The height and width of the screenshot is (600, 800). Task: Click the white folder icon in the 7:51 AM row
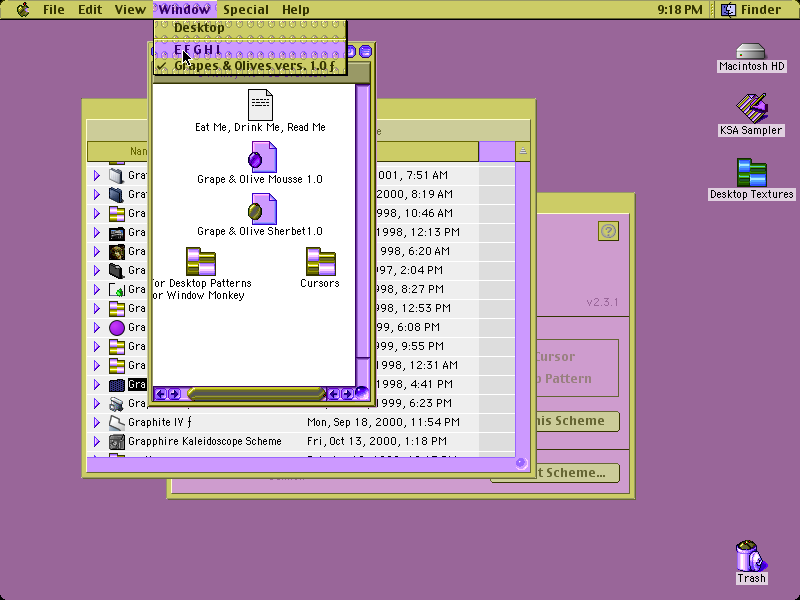point(117,176)
